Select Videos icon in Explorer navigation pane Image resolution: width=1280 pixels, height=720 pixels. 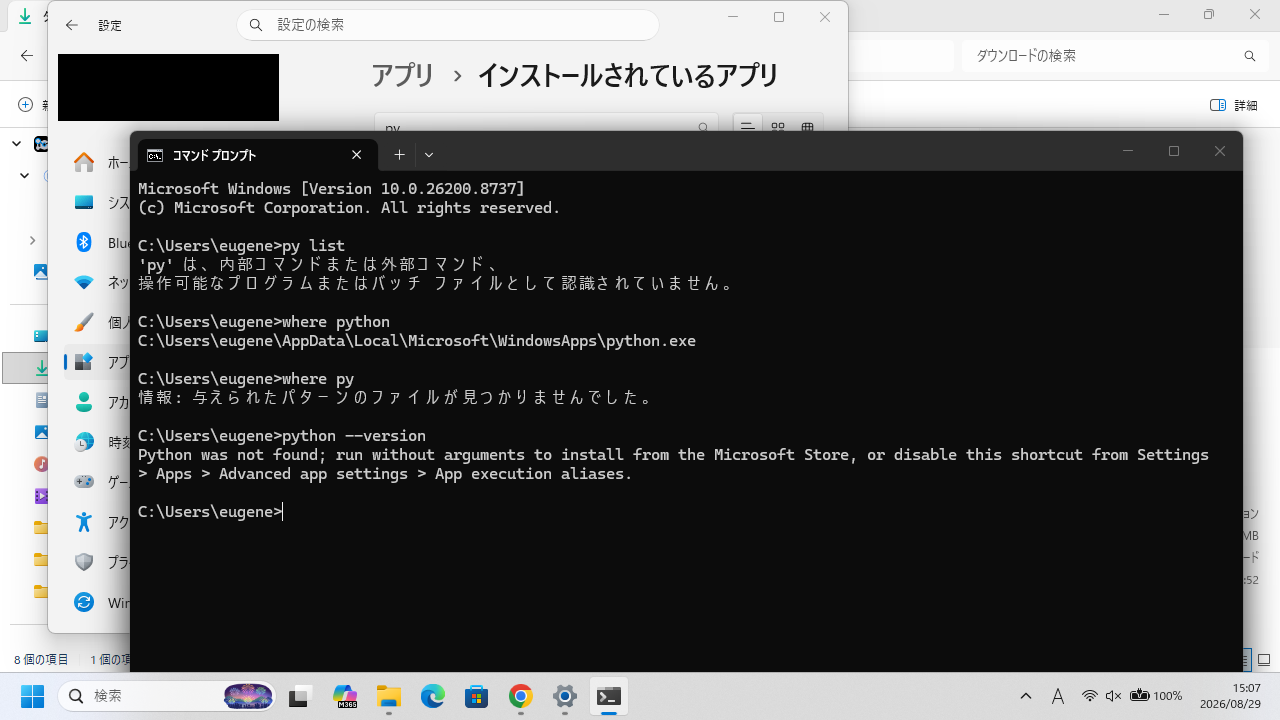(x=41, y=496)
